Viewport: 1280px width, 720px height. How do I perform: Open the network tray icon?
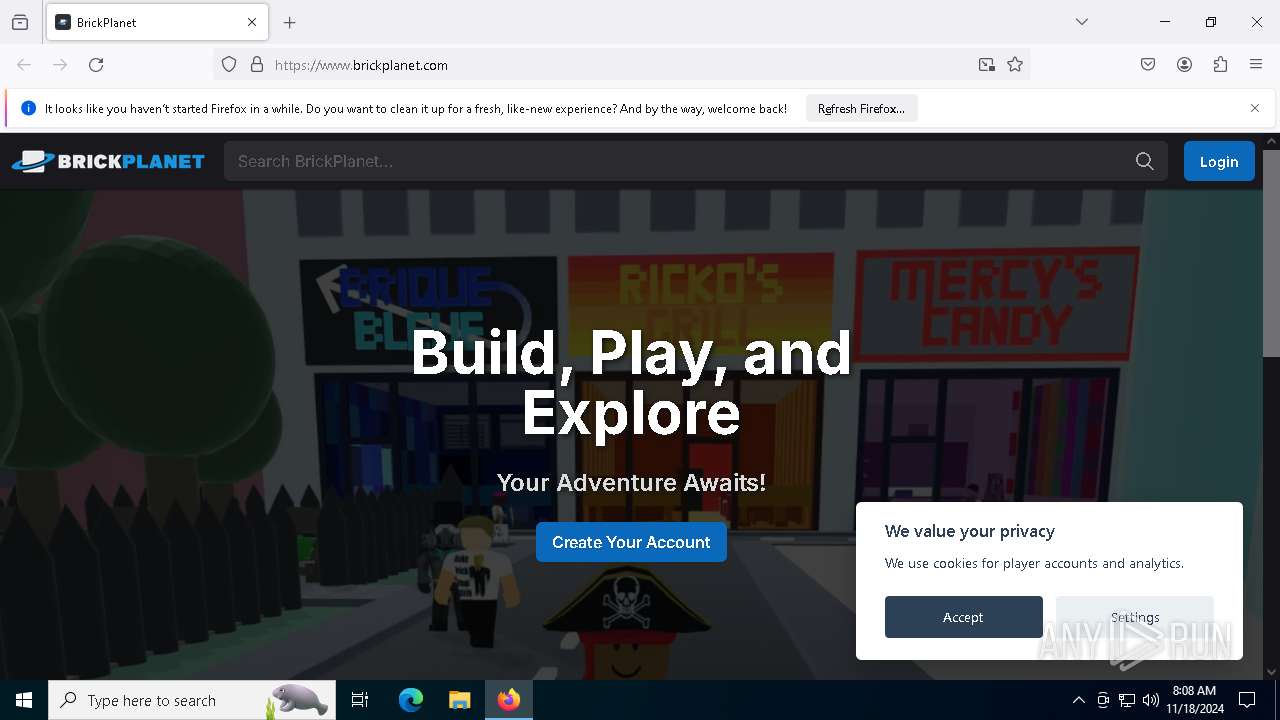(x=1127, y=700)
